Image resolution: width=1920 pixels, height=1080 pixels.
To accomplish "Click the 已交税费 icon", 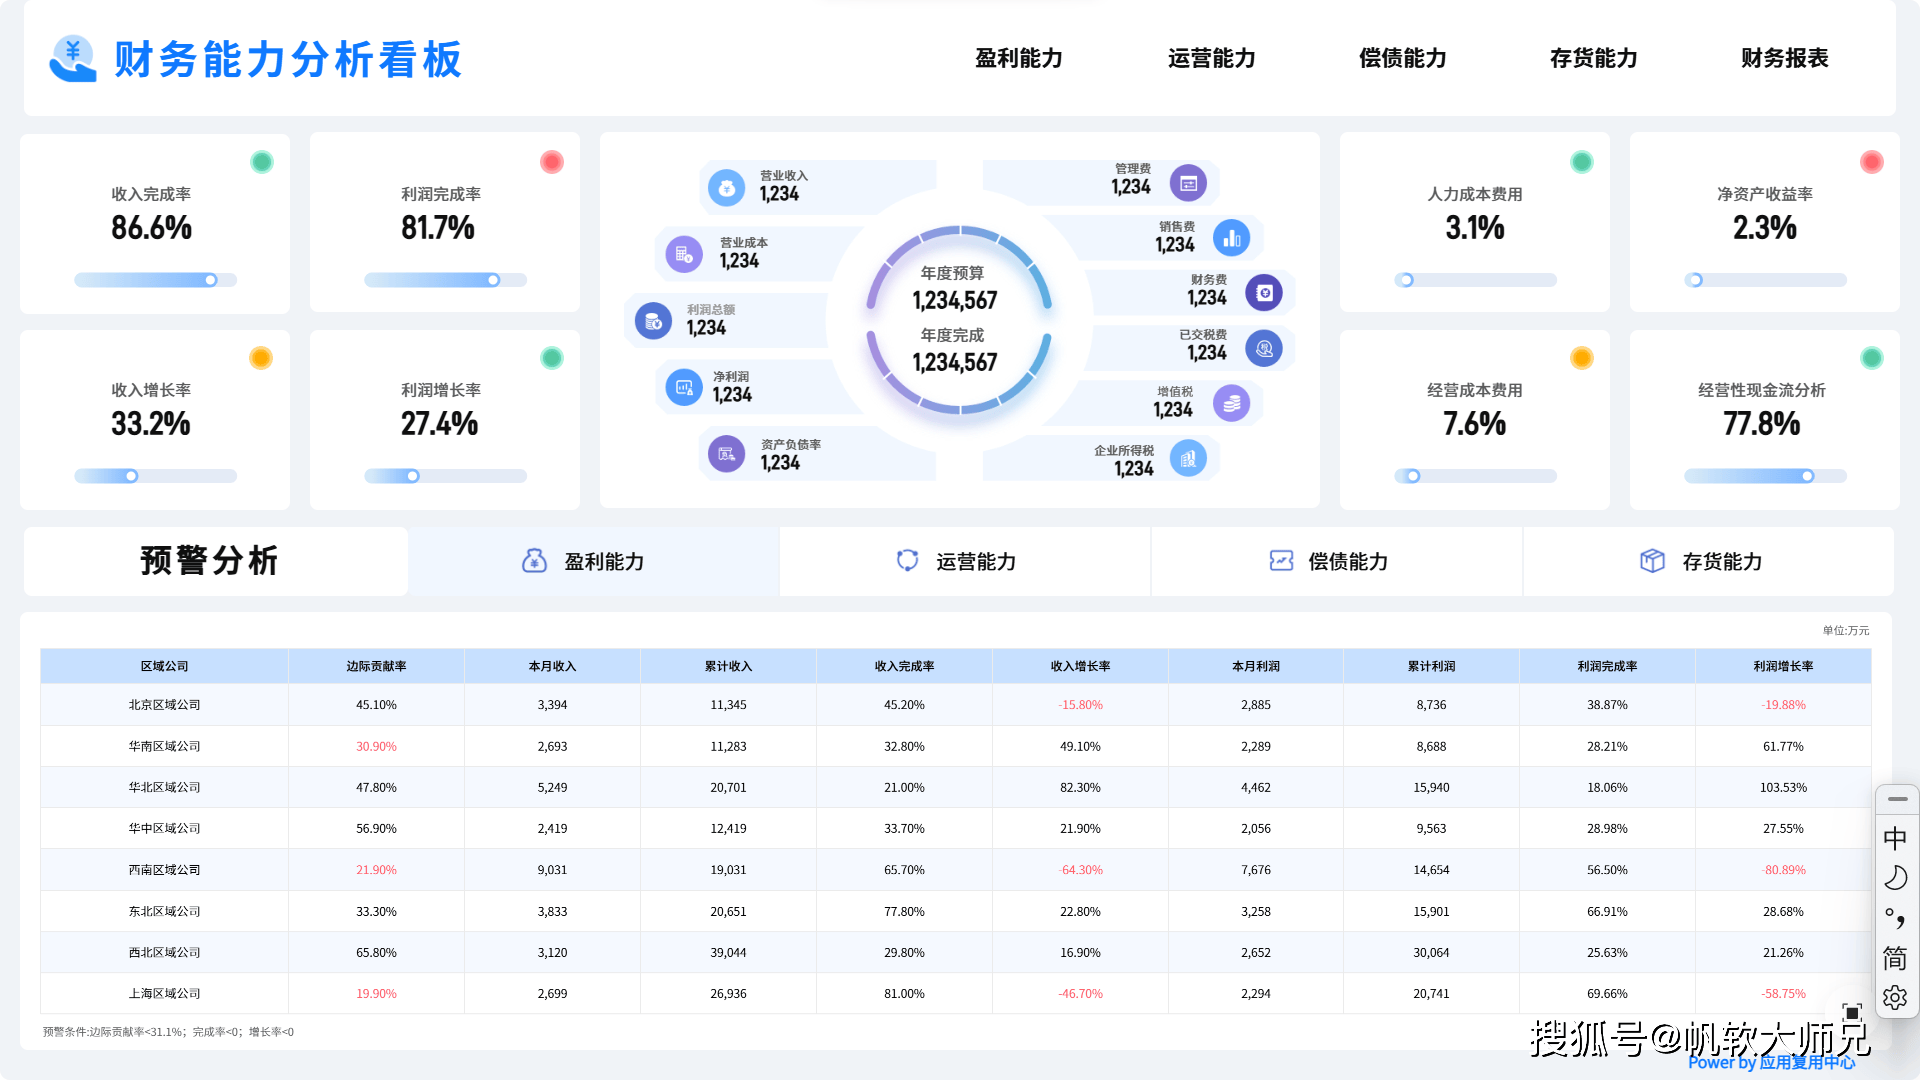I will [1264, 348].
